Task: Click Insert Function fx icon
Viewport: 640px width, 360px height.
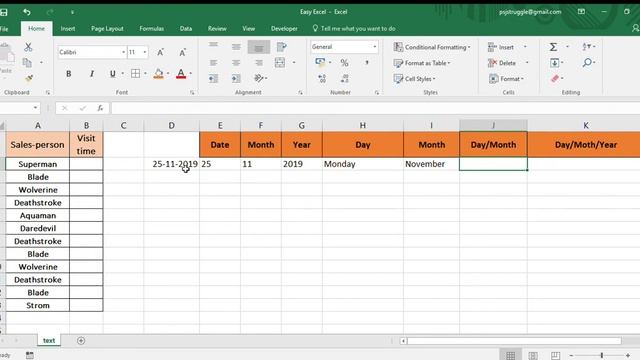Action: (100, 108)
